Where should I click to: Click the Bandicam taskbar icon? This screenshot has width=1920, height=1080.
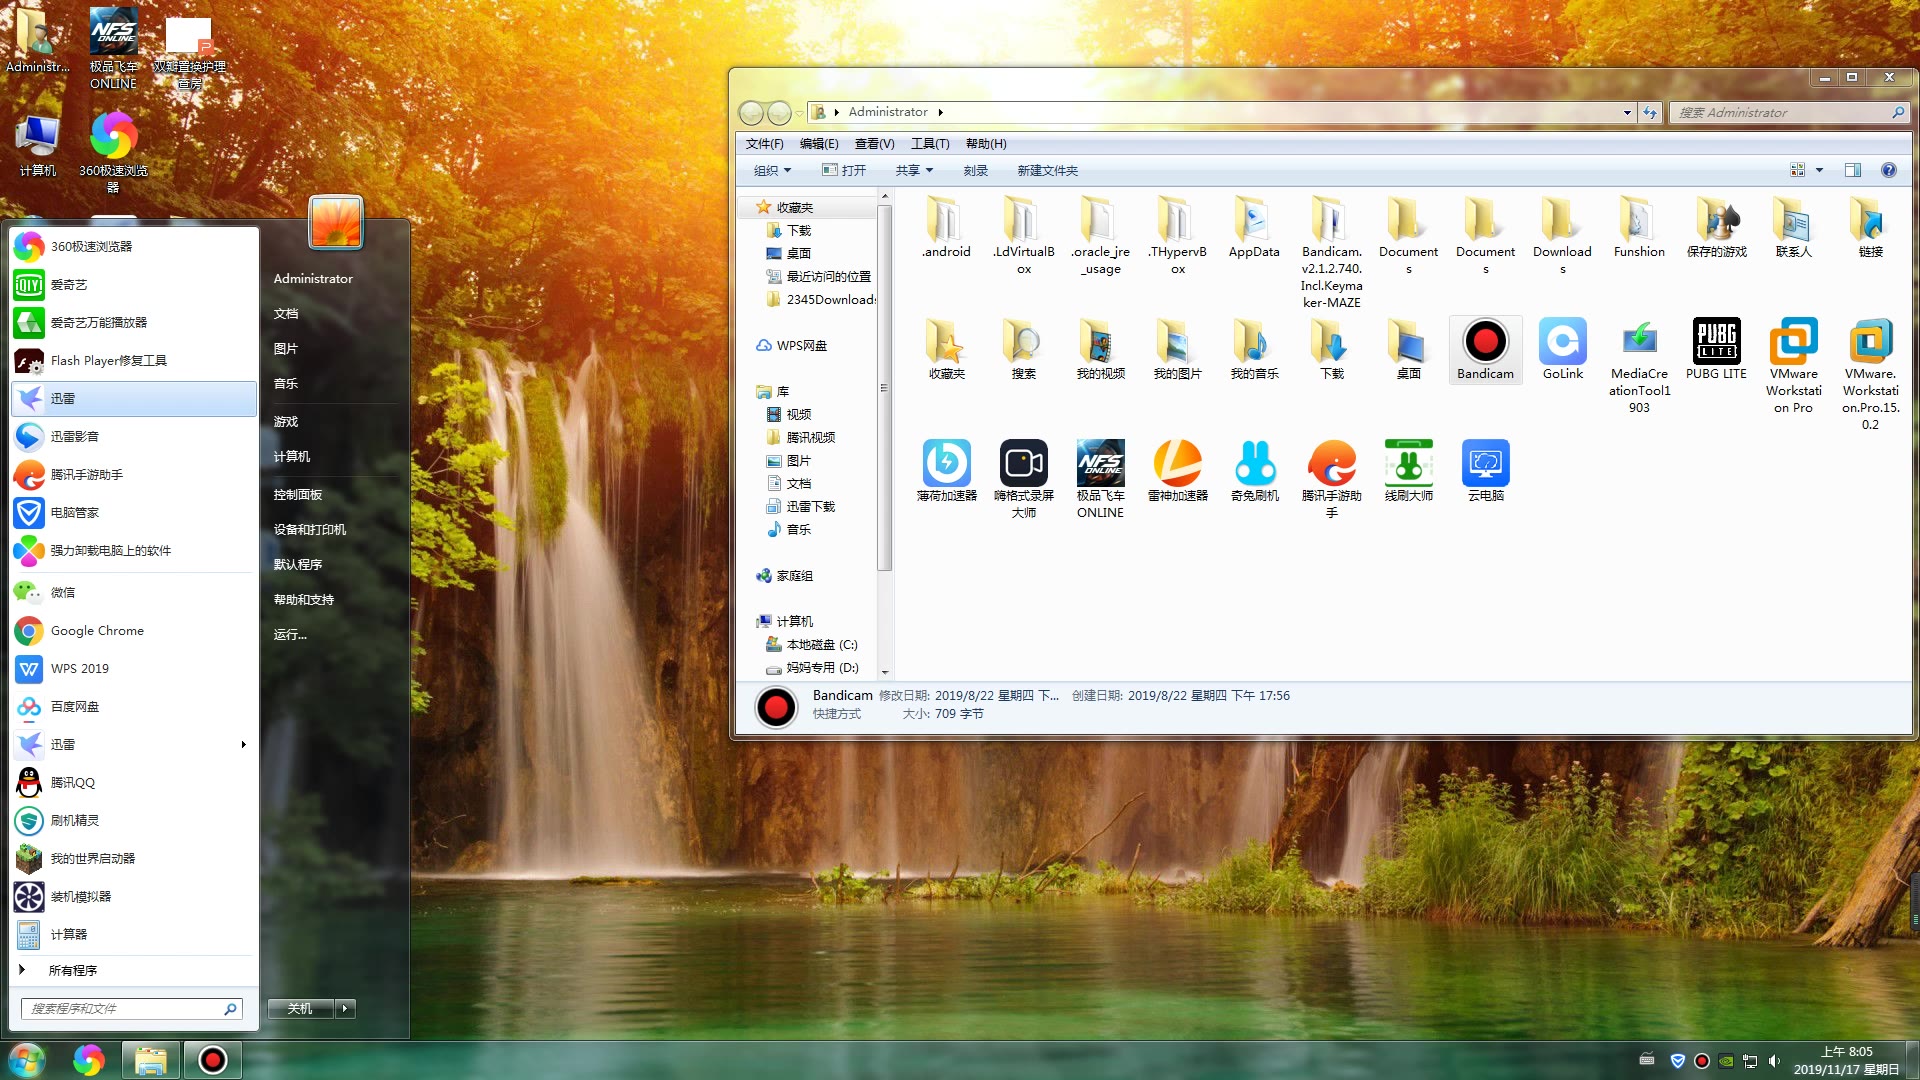tap(212, 1060)
